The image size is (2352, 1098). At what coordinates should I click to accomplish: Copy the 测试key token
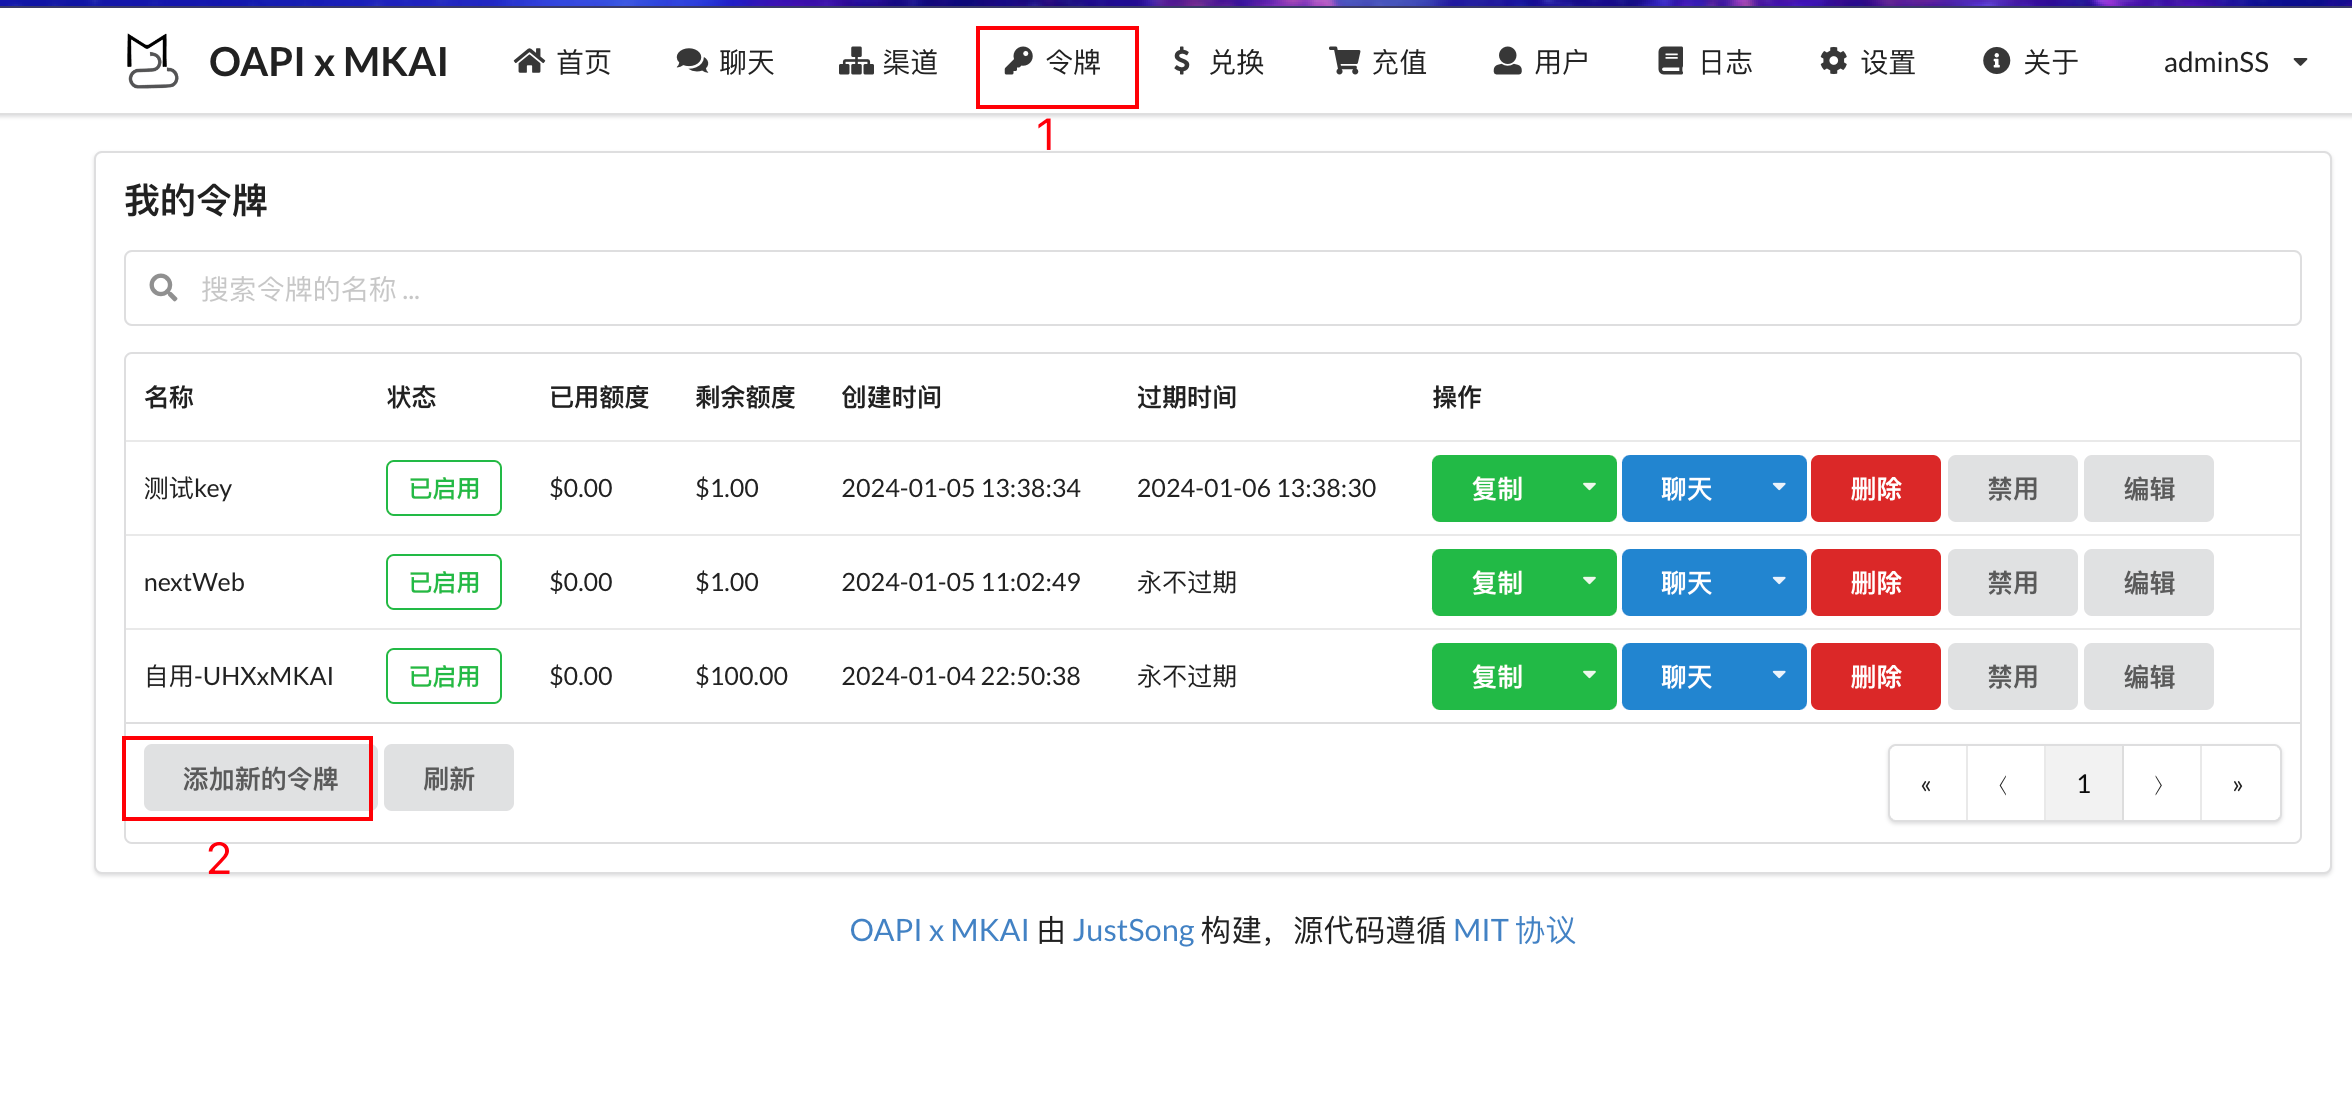1497,488
